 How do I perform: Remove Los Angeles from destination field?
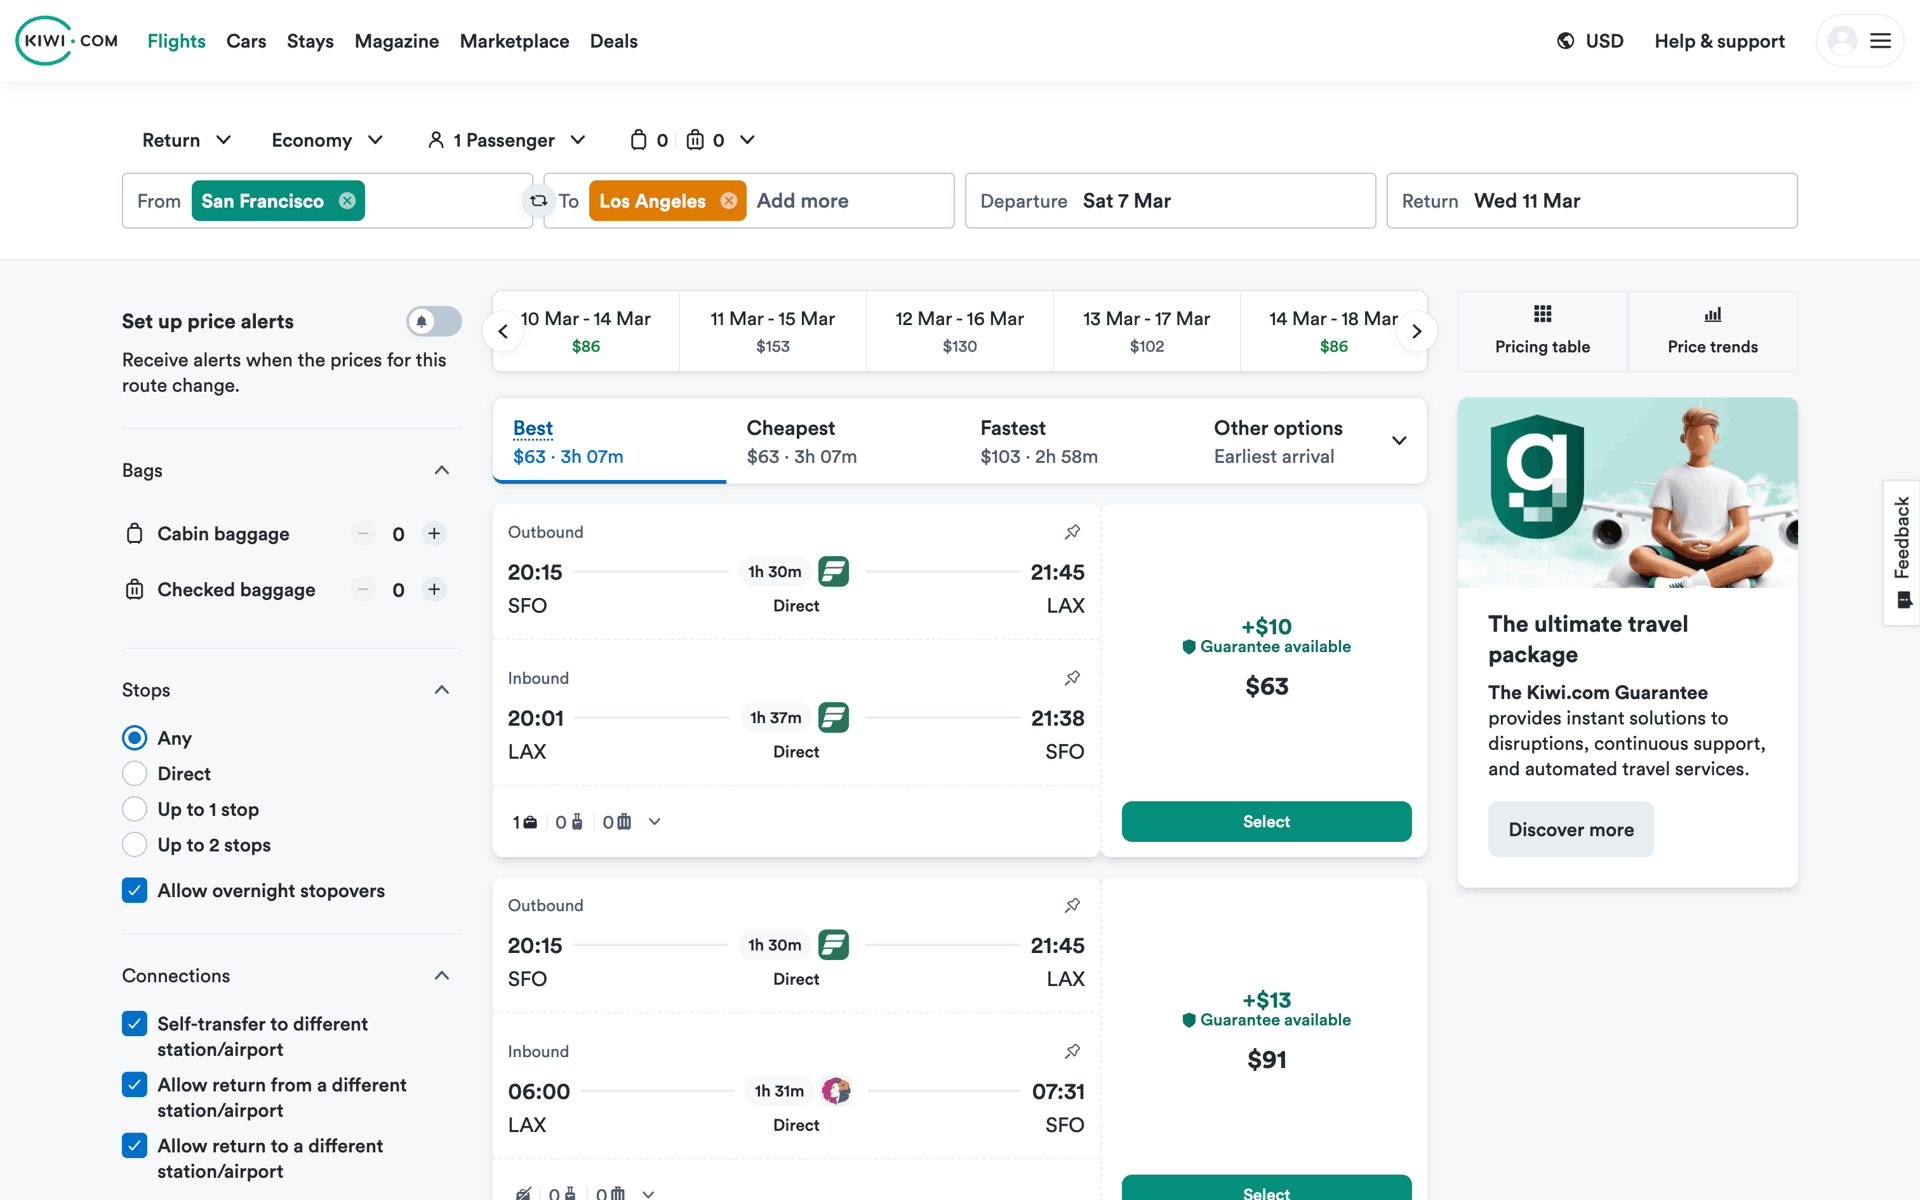tap(729, 201)
